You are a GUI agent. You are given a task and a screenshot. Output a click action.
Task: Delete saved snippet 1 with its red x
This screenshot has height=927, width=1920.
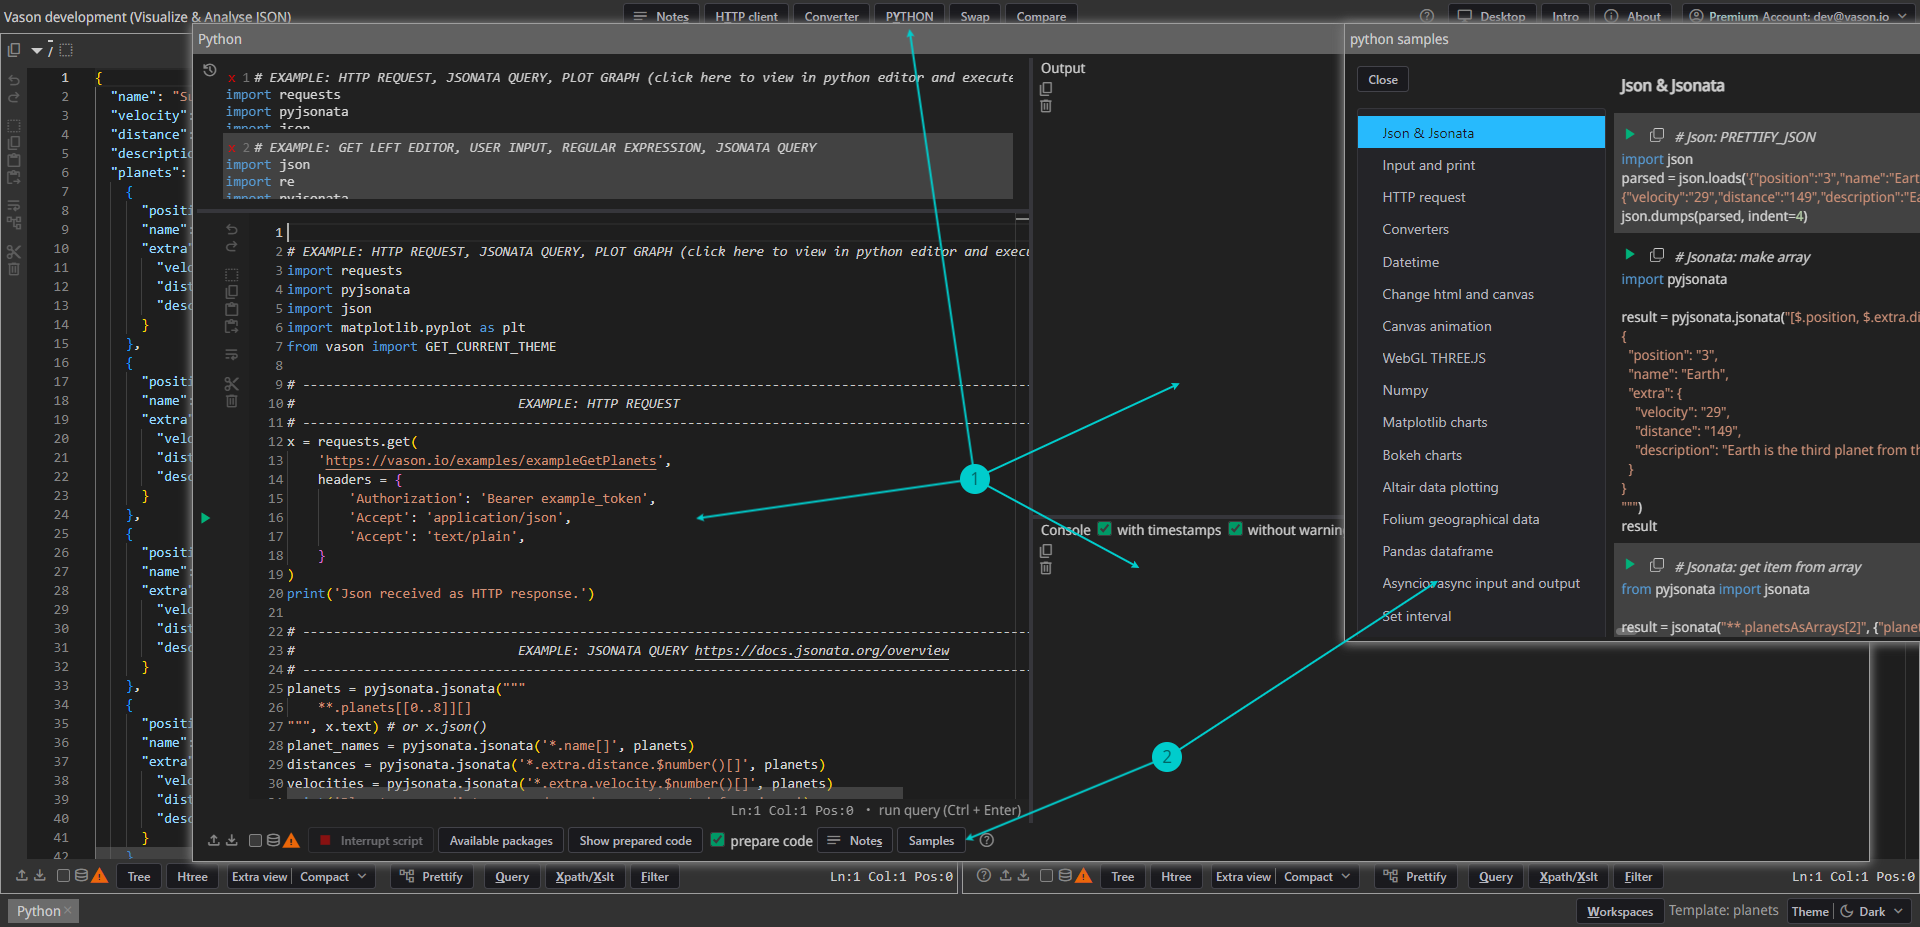click(232, 78)
